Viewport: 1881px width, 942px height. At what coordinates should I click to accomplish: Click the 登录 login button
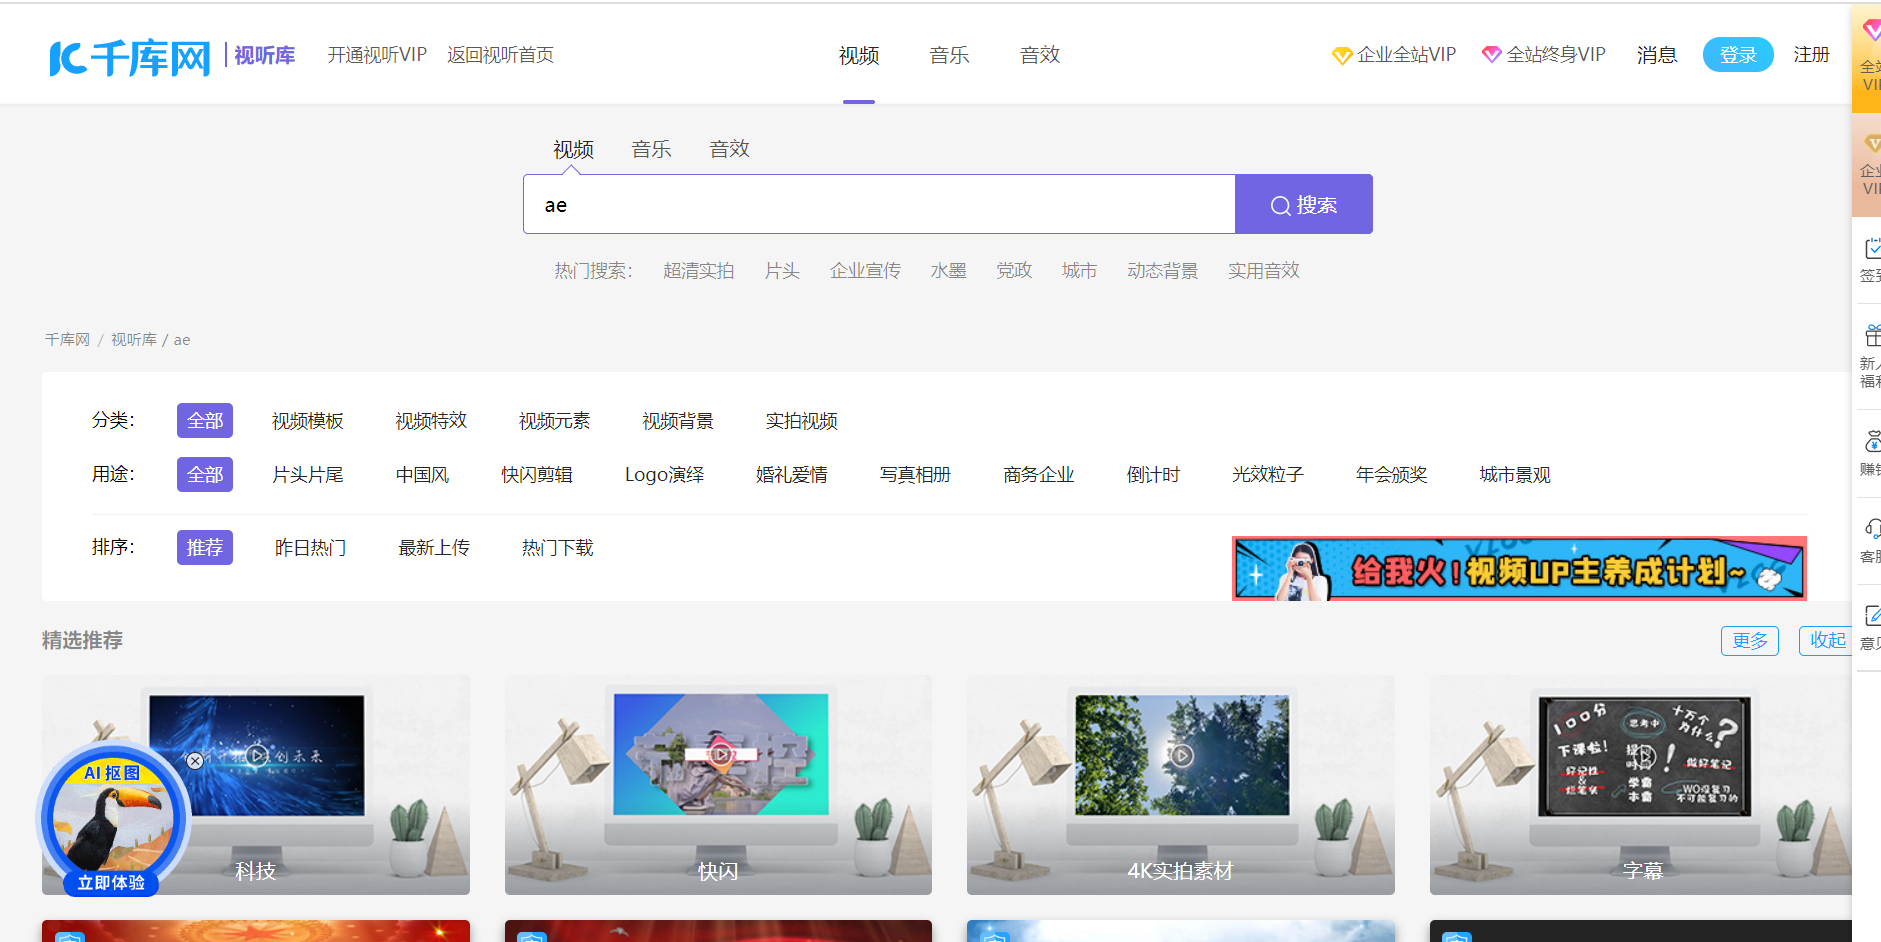(1738, 54)
